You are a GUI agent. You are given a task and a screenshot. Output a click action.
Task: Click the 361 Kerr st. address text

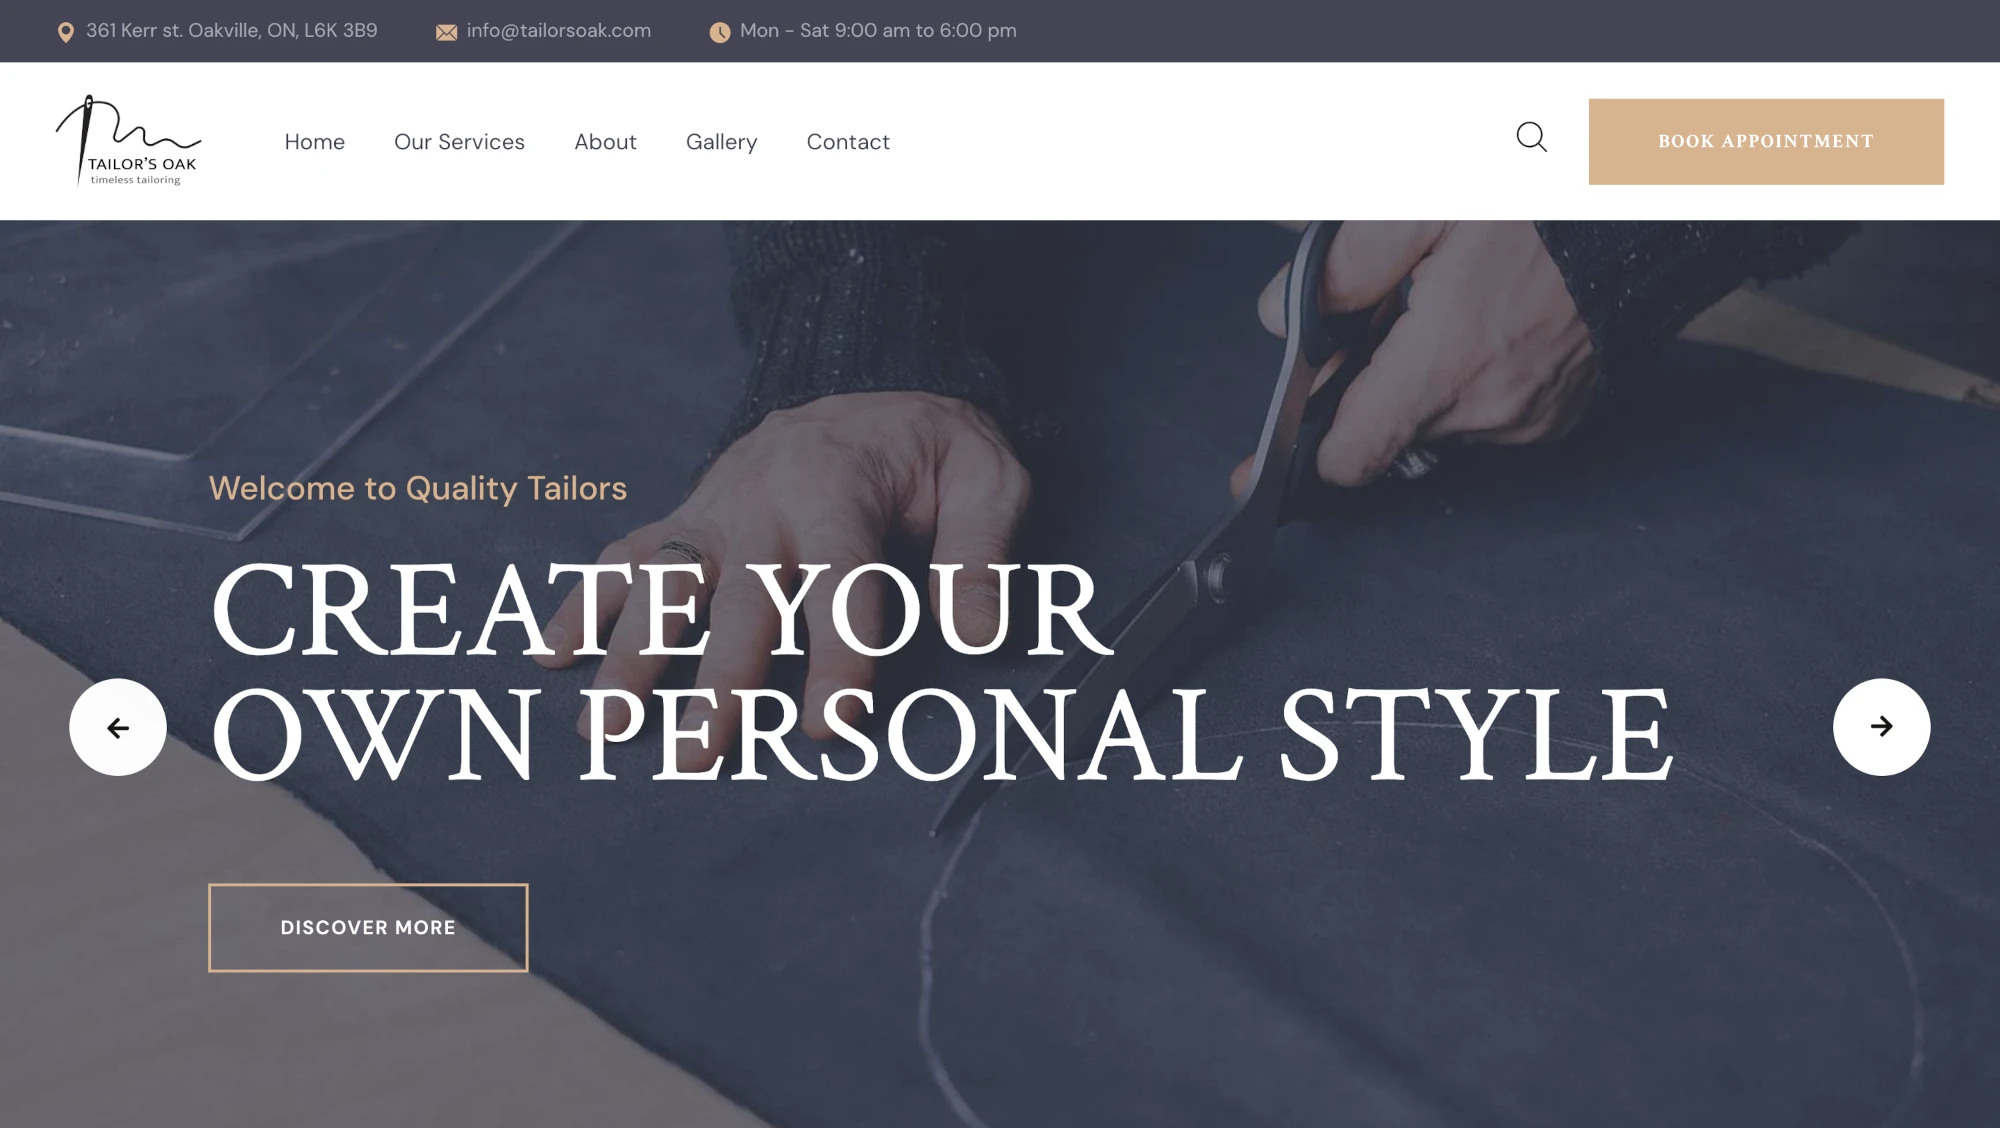coord(232,31)
